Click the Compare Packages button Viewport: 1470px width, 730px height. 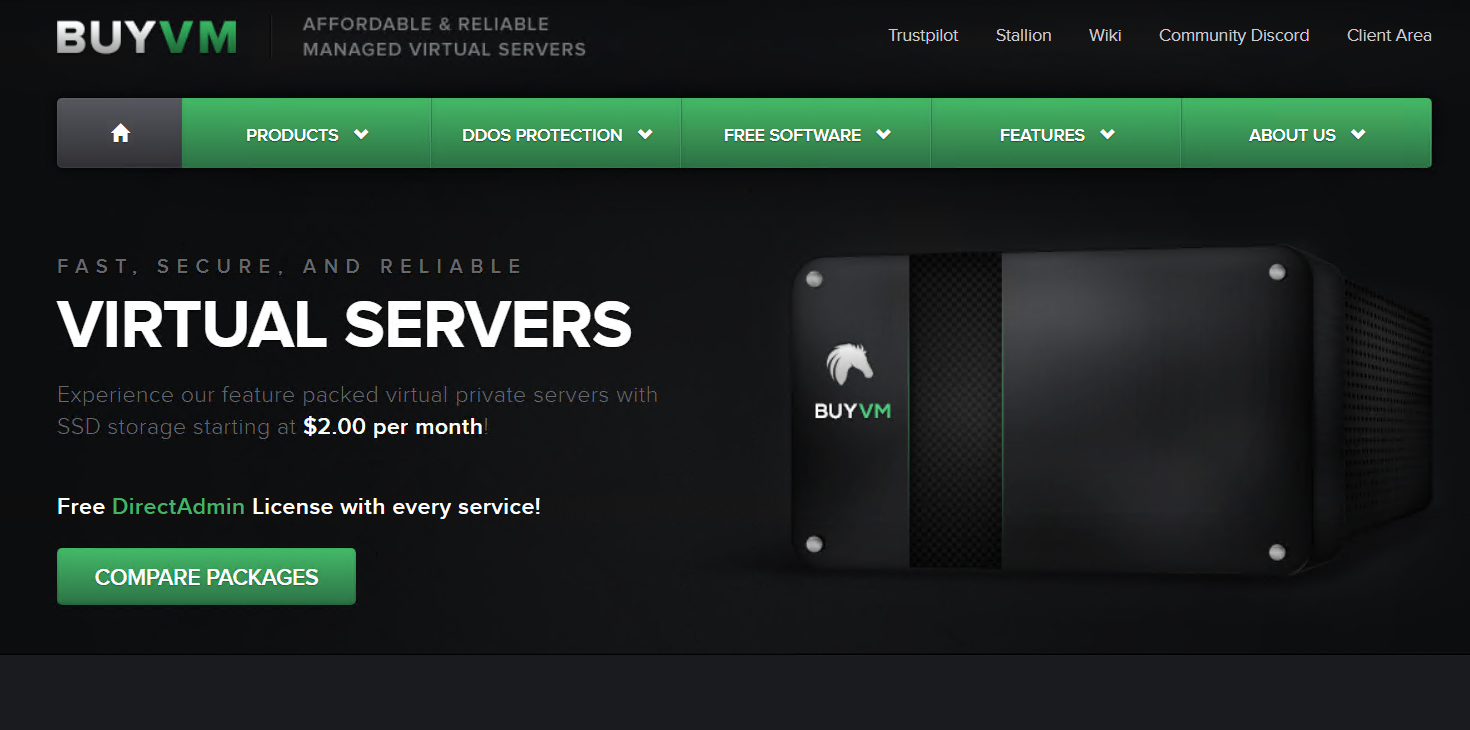coord(206,576)
